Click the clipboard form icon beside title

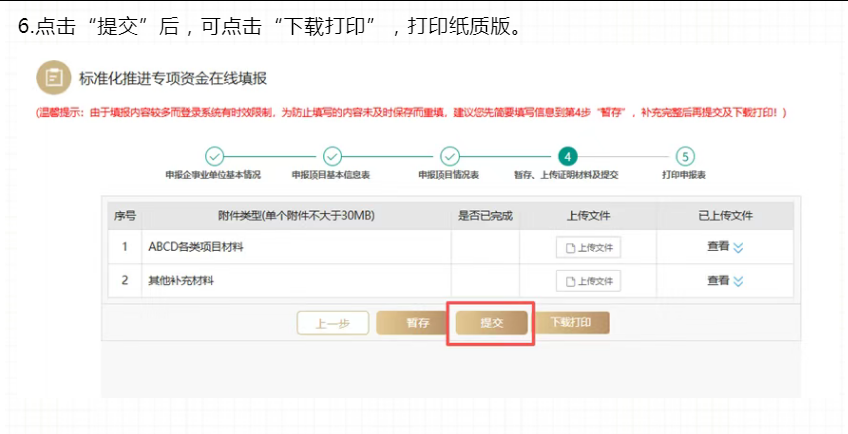[x=54, y=78]
